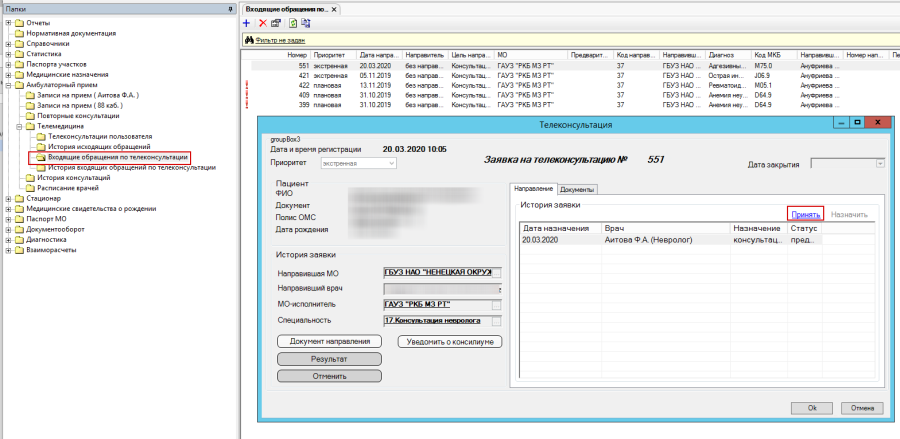Click the Дата назначения column header
This screenshot has height=439, width=900.
click(561, 228)
